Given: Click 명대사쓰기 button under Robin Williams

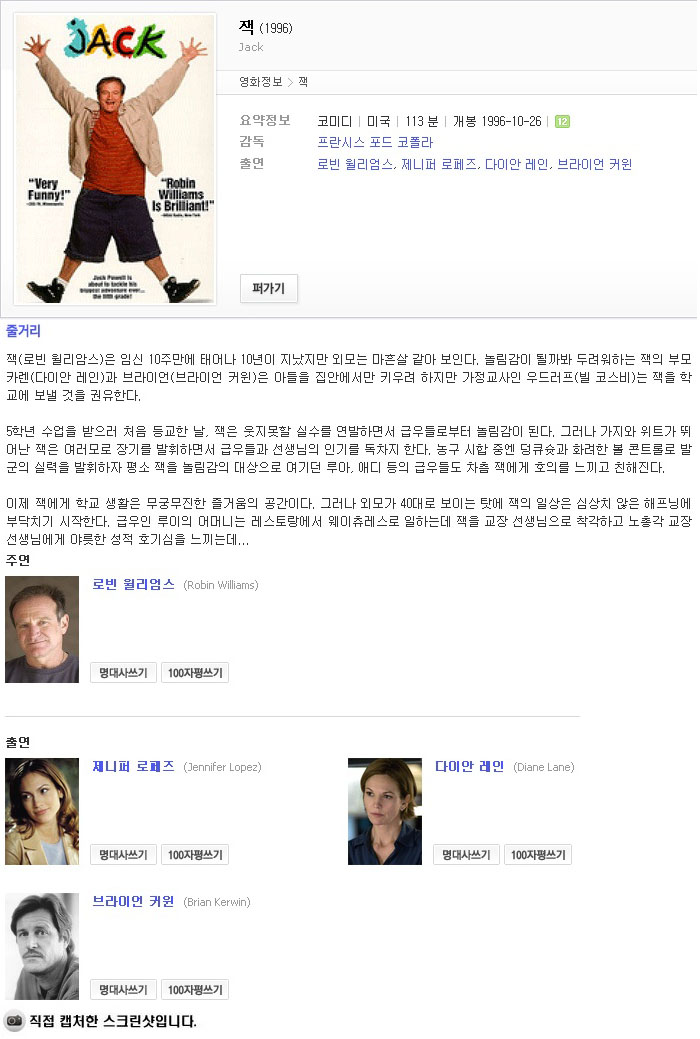Looking at the screenshot, I should (123, 673).
